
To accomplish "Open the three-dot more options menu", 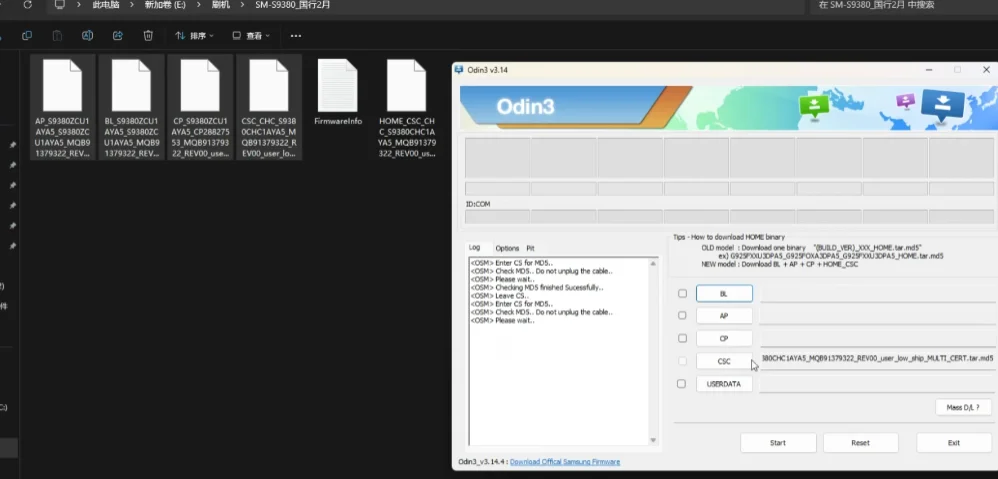I will coord(296,36).
